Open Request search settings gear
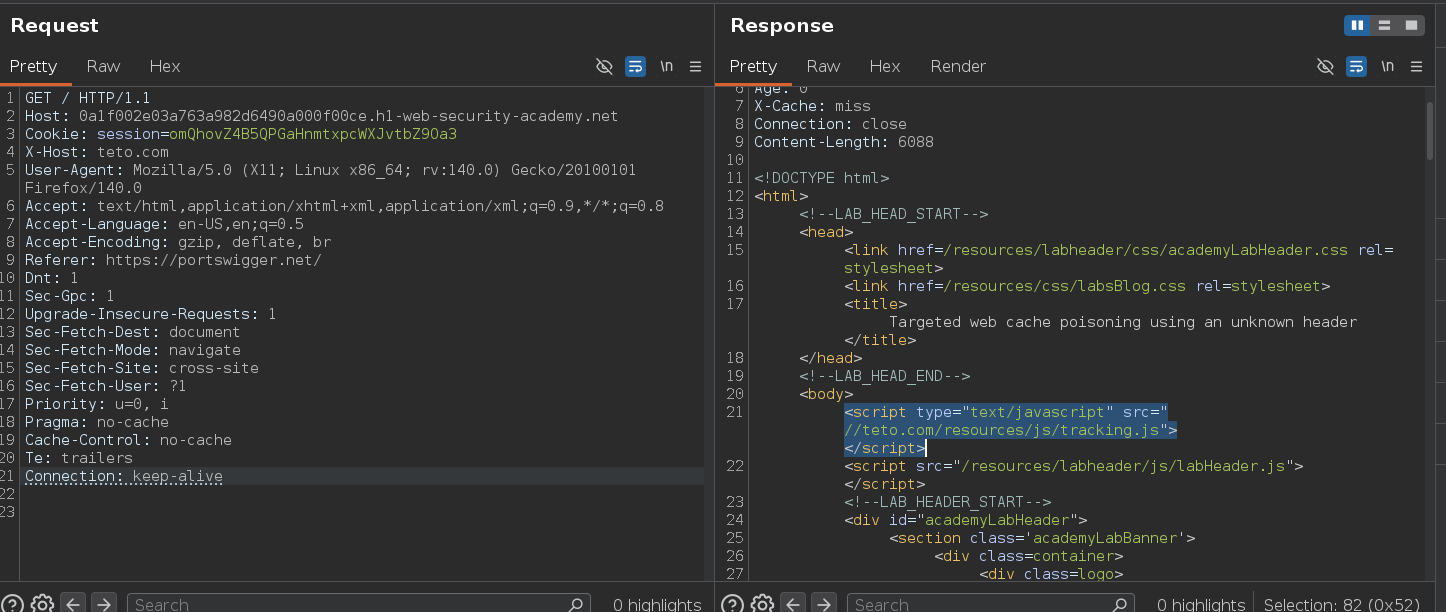This screenshot has height=612, width=1446. click(41, 604)
